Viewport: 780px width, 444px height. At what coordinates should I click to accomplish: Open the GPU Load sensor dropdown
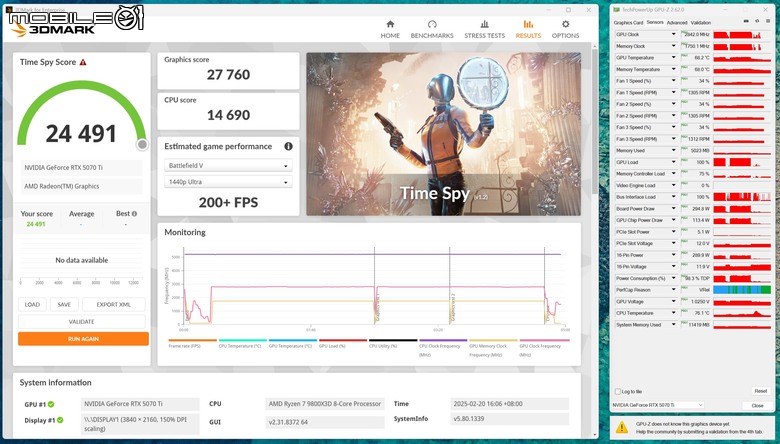674,162
